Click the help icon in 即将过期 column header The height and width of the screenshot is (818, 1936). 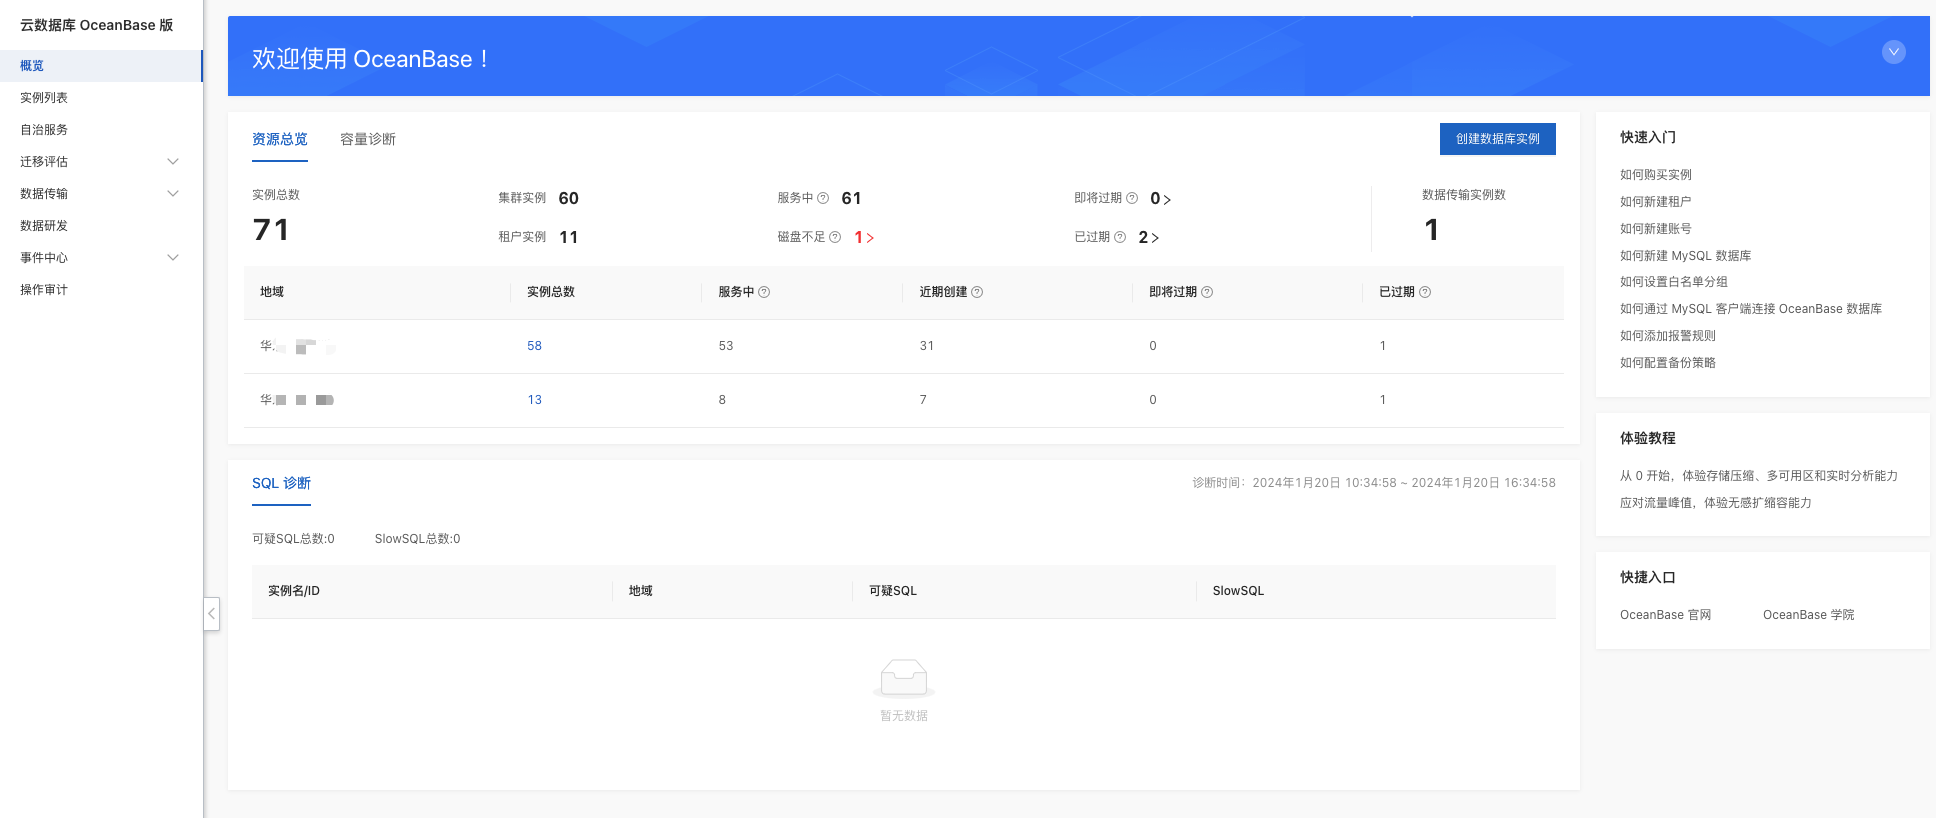[1207, 292]
